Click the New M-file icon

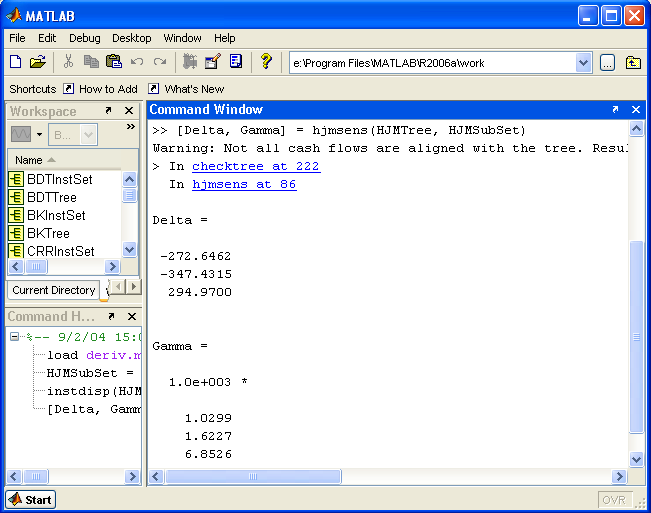pyautogui.click(x=16, y=62)
